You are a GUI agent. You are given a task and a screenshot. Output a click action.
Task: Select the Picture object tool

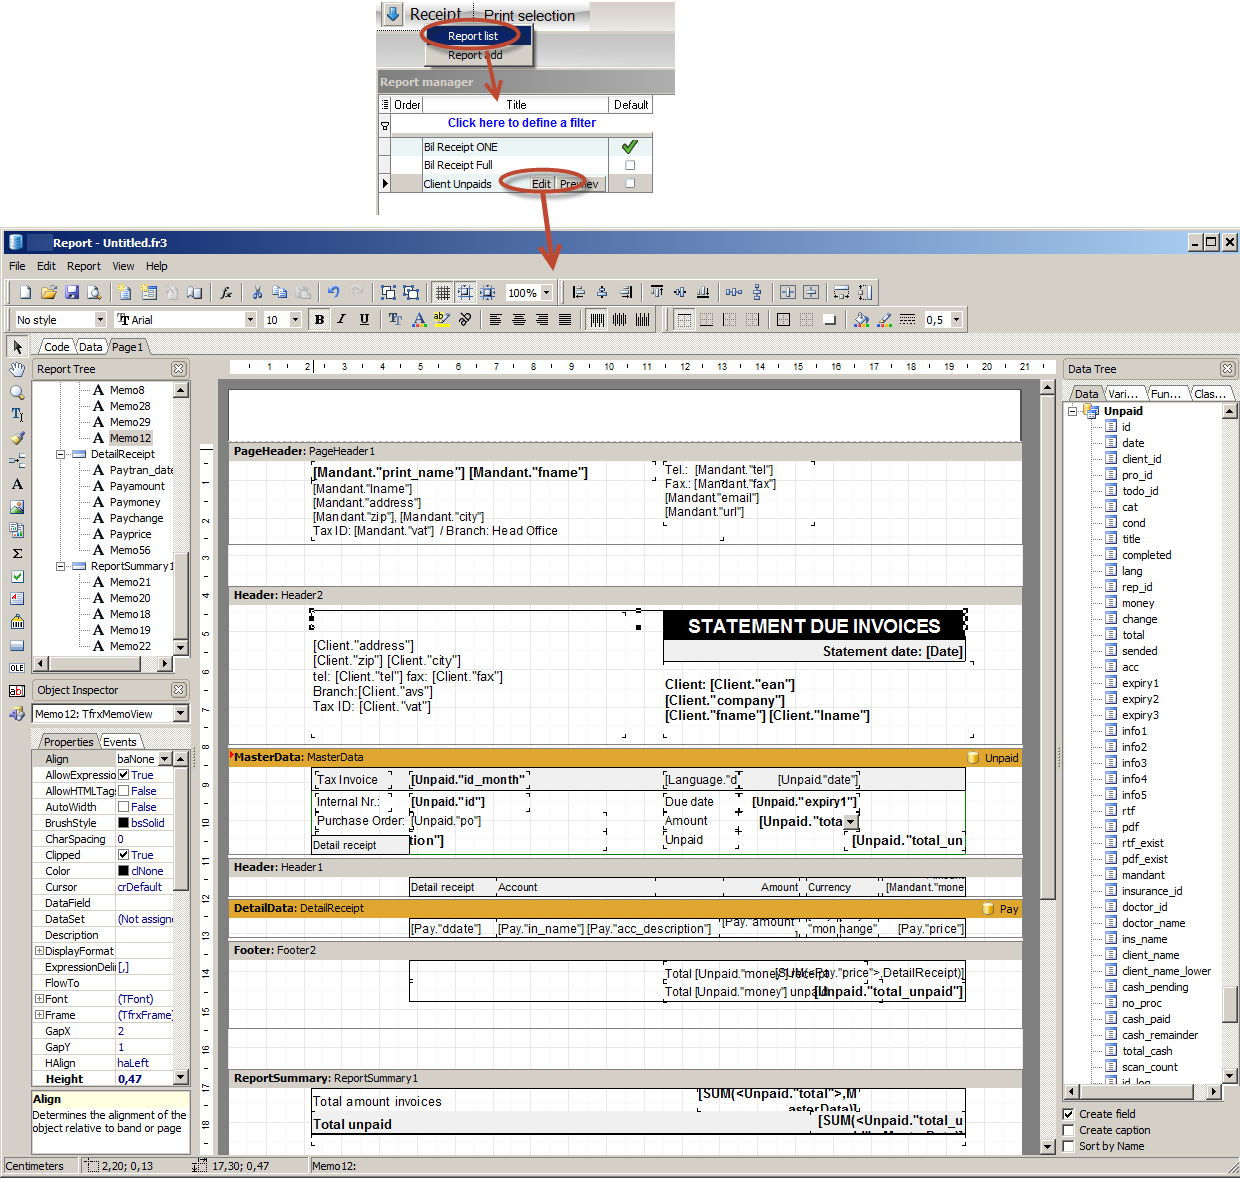coord(17,507)
